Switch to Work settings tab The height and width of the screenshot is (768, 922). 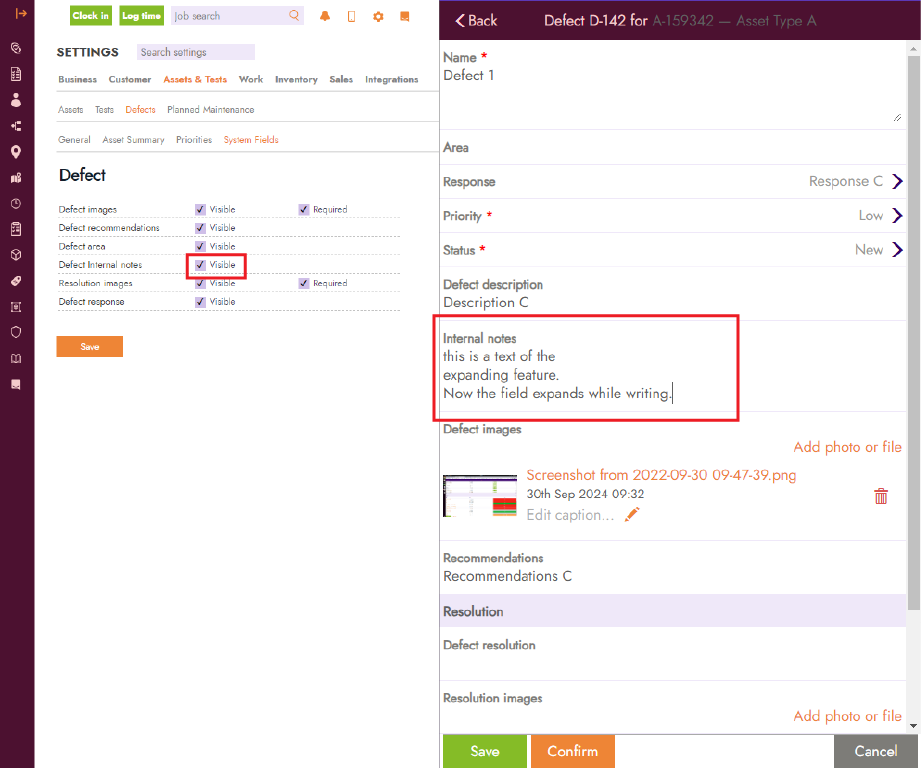click(251, 79)
